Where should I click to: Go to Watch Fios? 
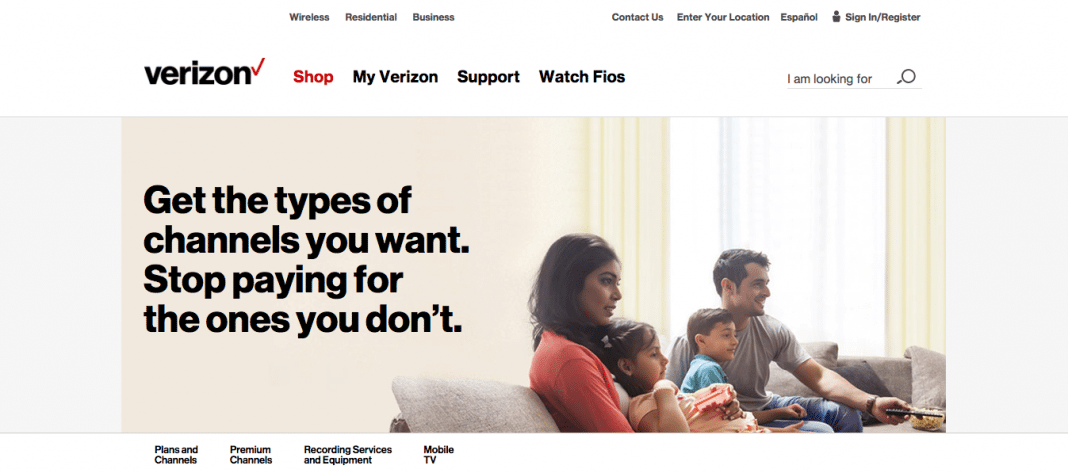(x=582, y=77)
